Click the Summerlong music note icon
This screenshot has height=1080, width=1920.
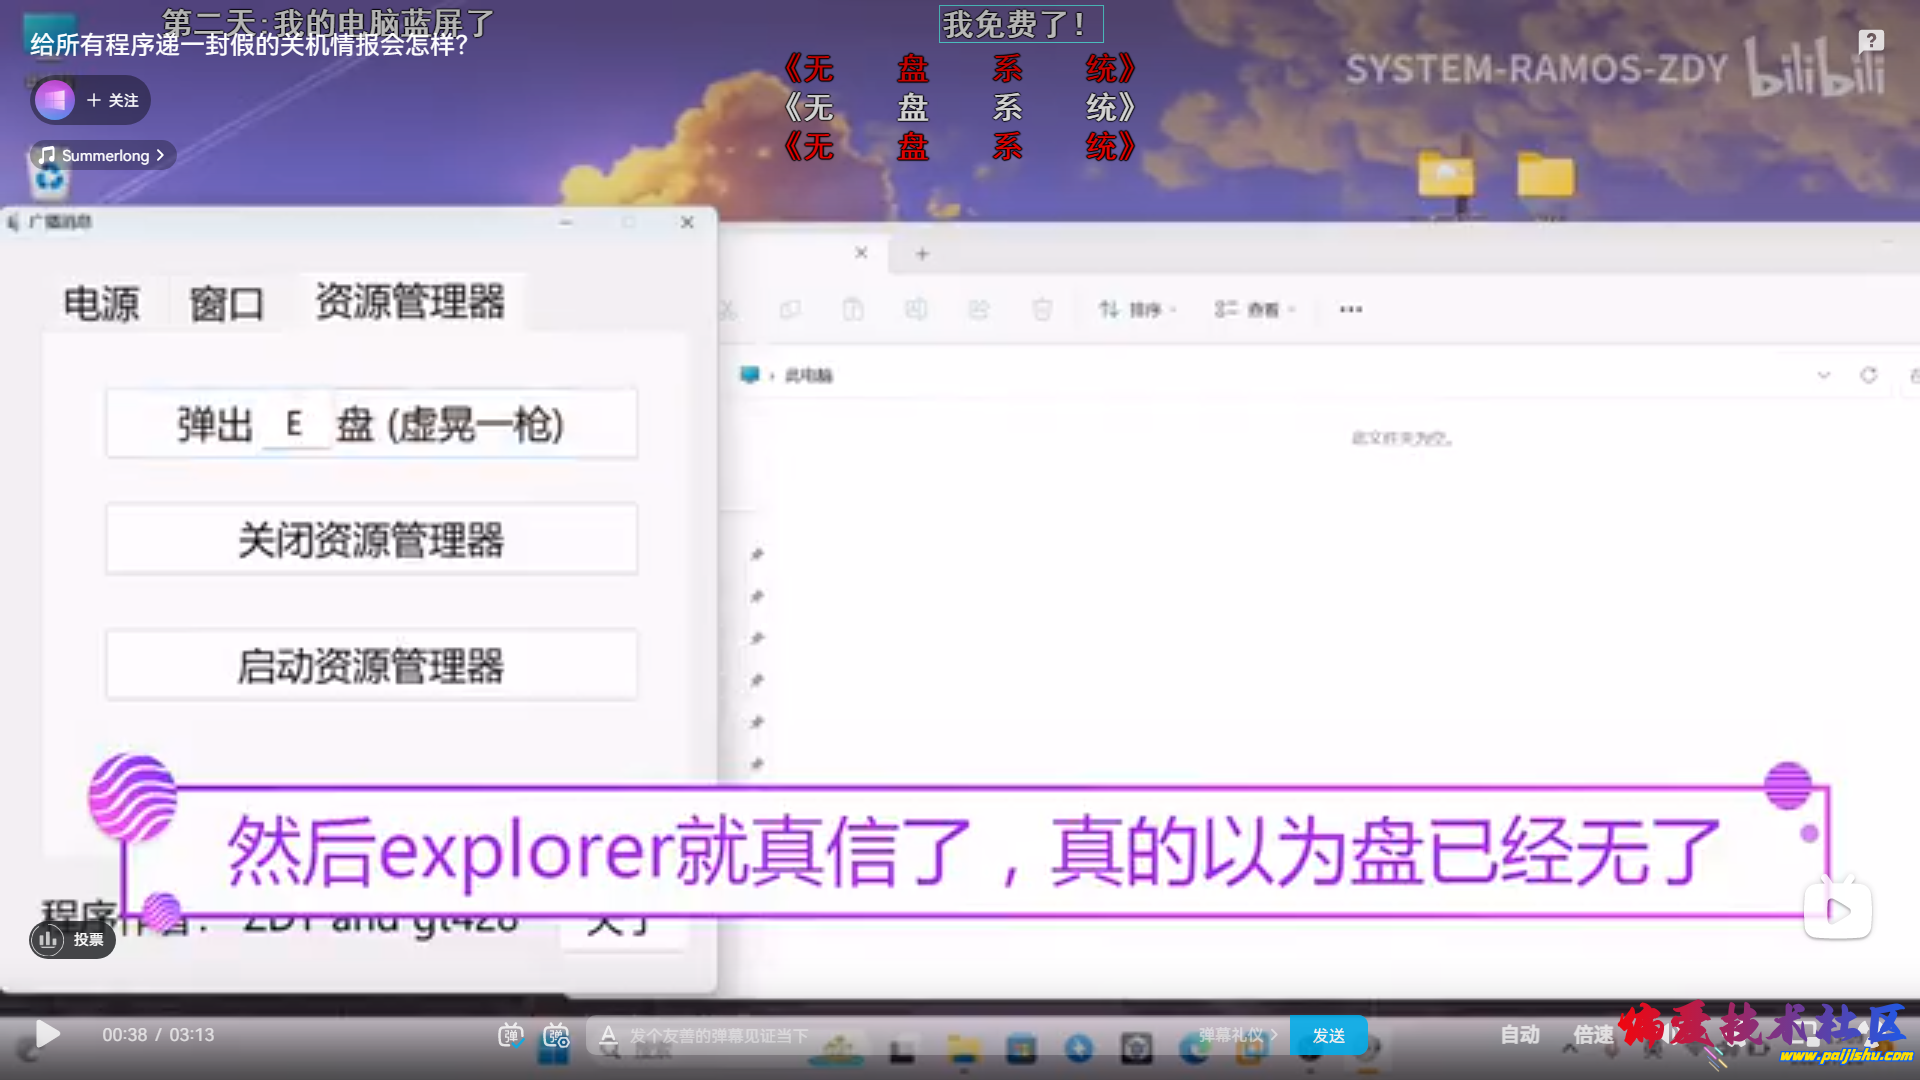click(44, 155)
